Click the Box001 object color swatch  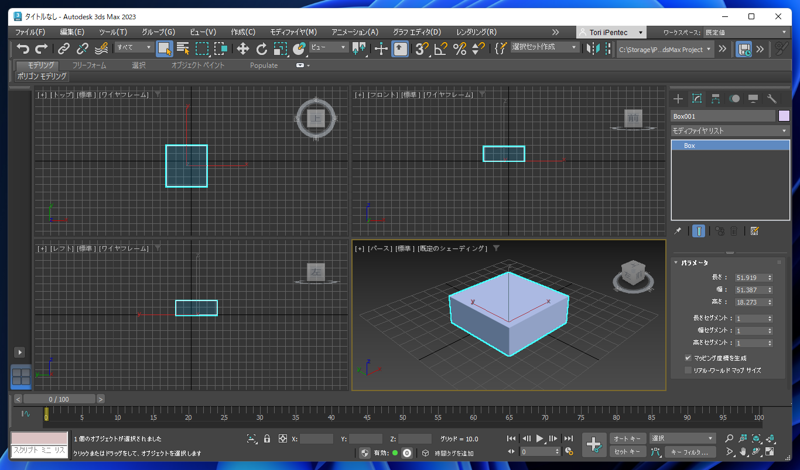click(x=784, y=116)
